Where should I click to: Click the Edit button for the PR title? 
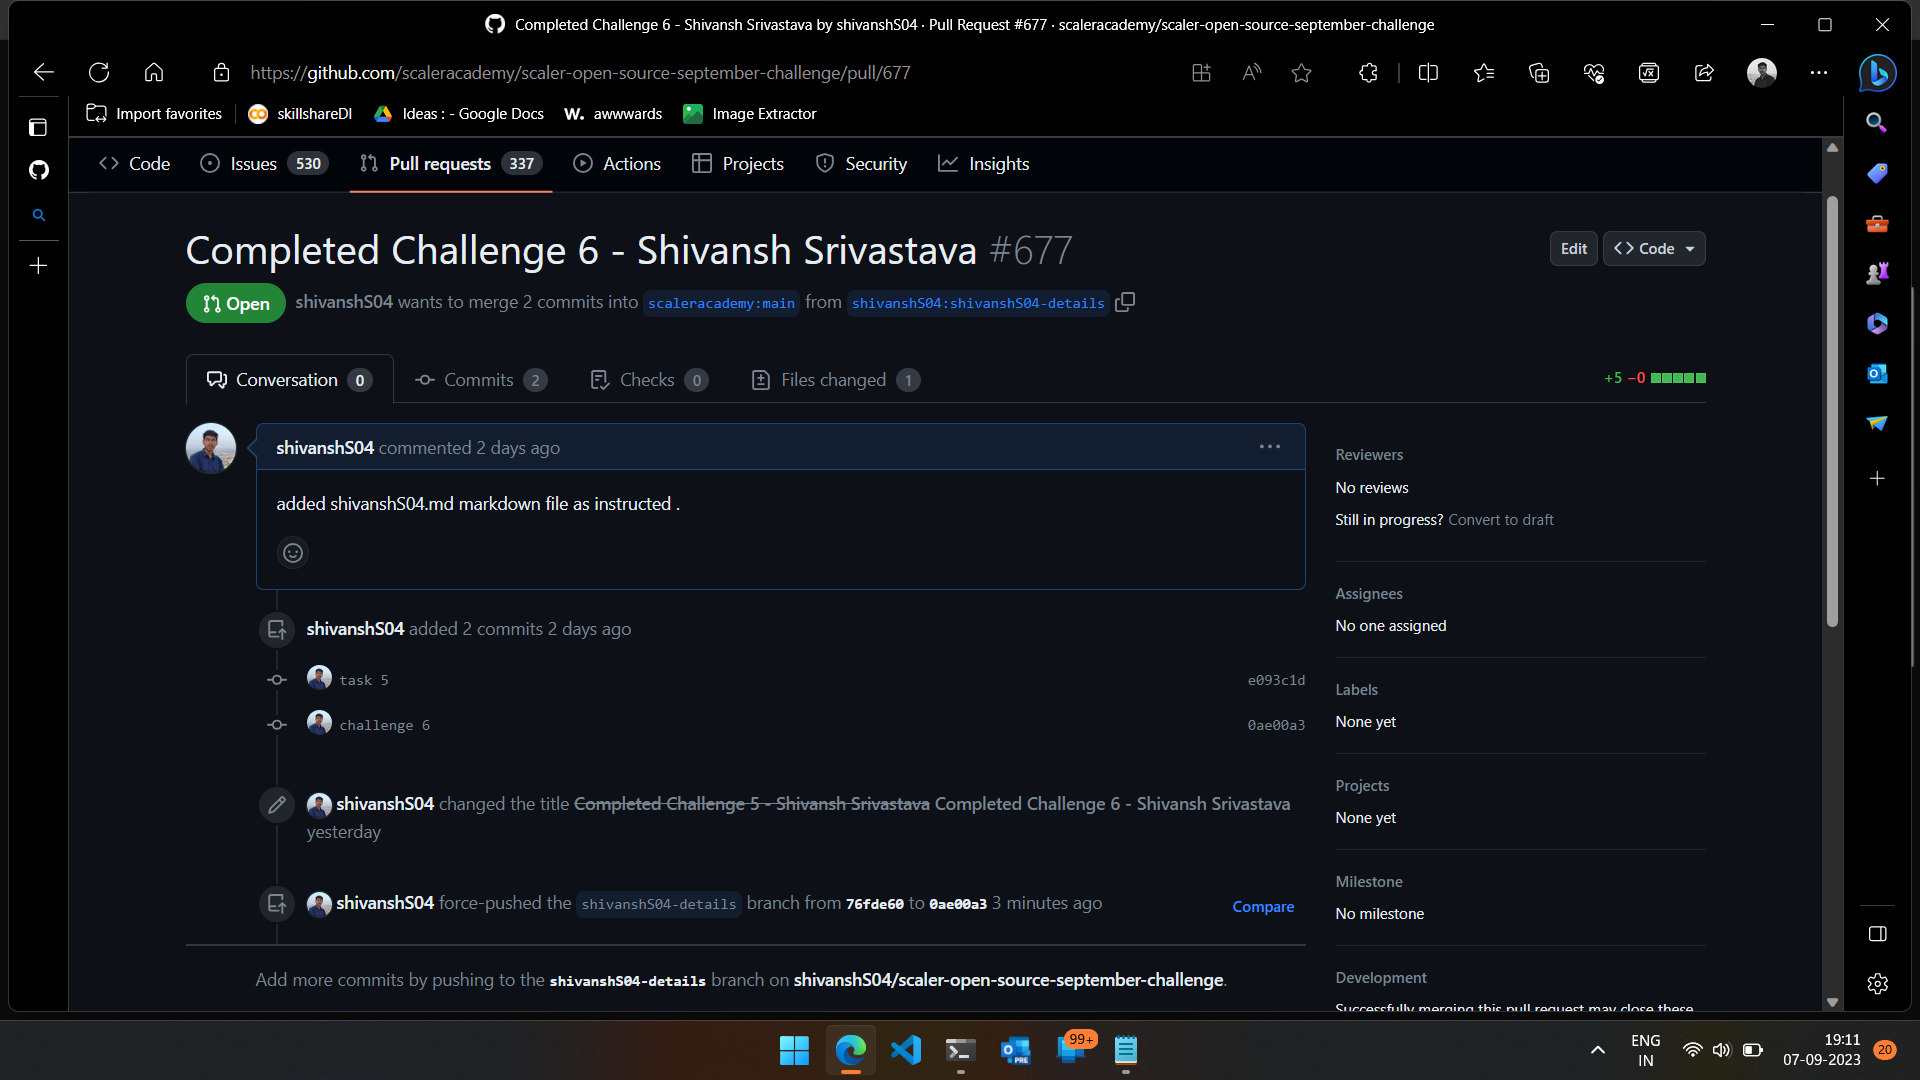click(x=1573, y=248)
